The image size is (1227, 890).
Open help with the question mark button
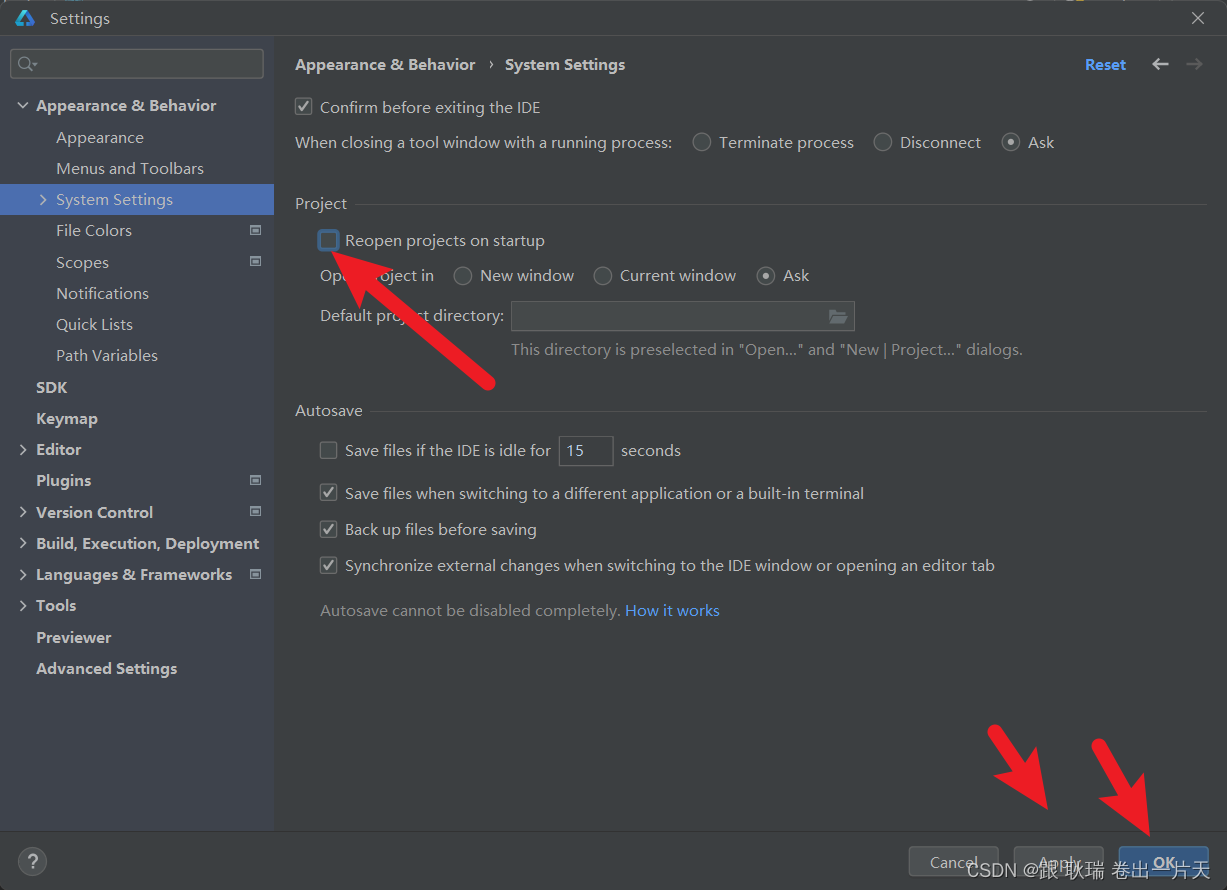click(x=32, y=861)
